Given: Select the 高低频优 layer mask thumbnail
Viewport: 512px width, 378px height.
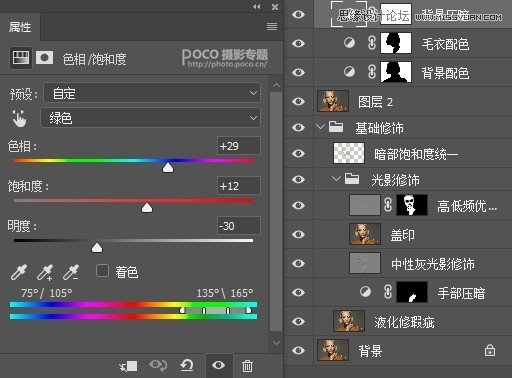Looking at the screenshot, I should pyautogui.click(x=412, y=205).
